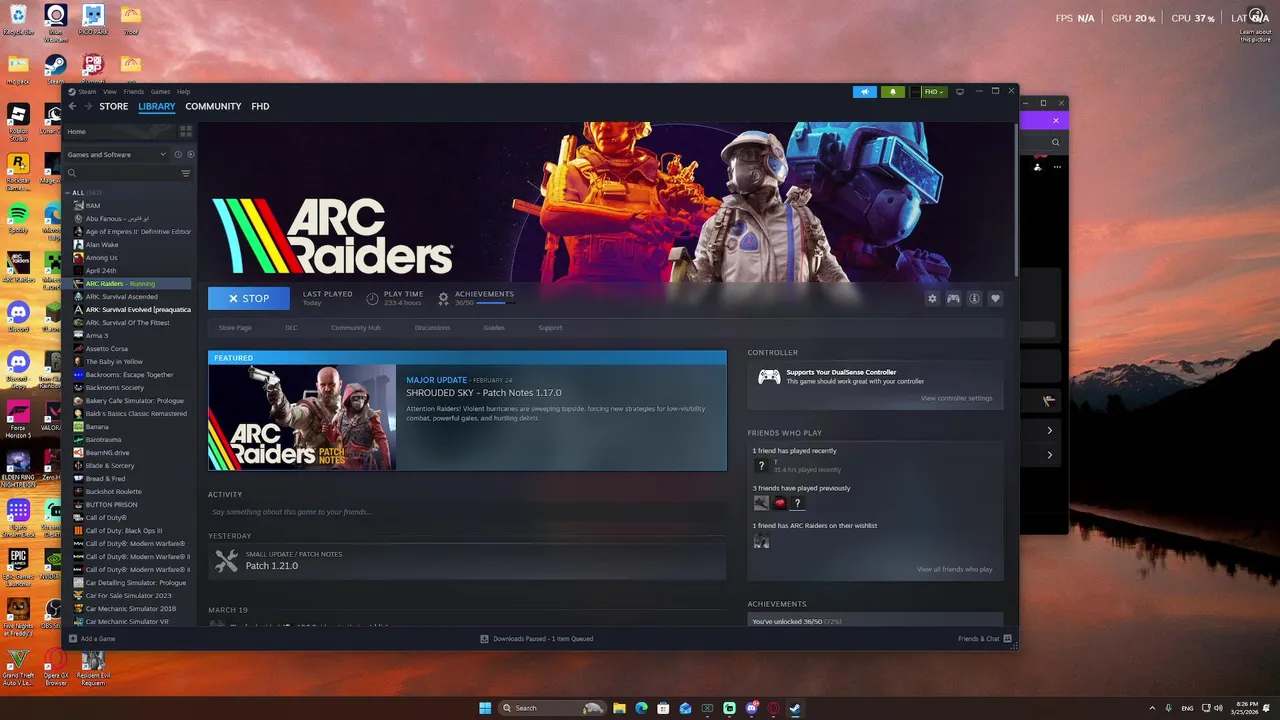
Task: Open Friends & Chat icon
Action: tap(1008, 638)
